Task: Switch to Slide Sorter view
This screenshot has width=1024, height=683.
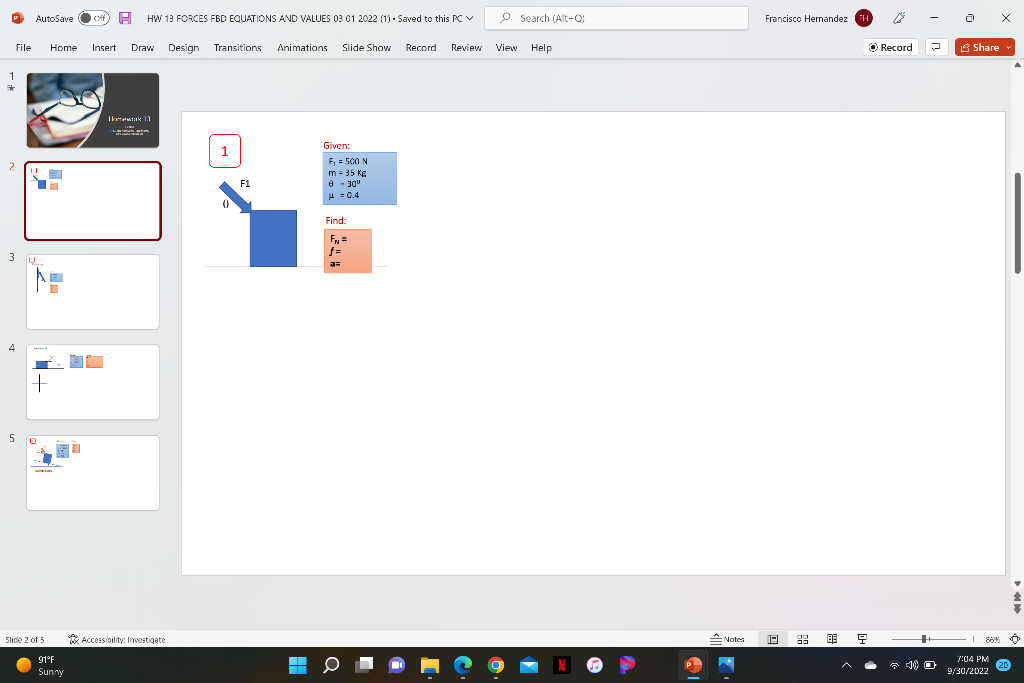Action: 803,639
